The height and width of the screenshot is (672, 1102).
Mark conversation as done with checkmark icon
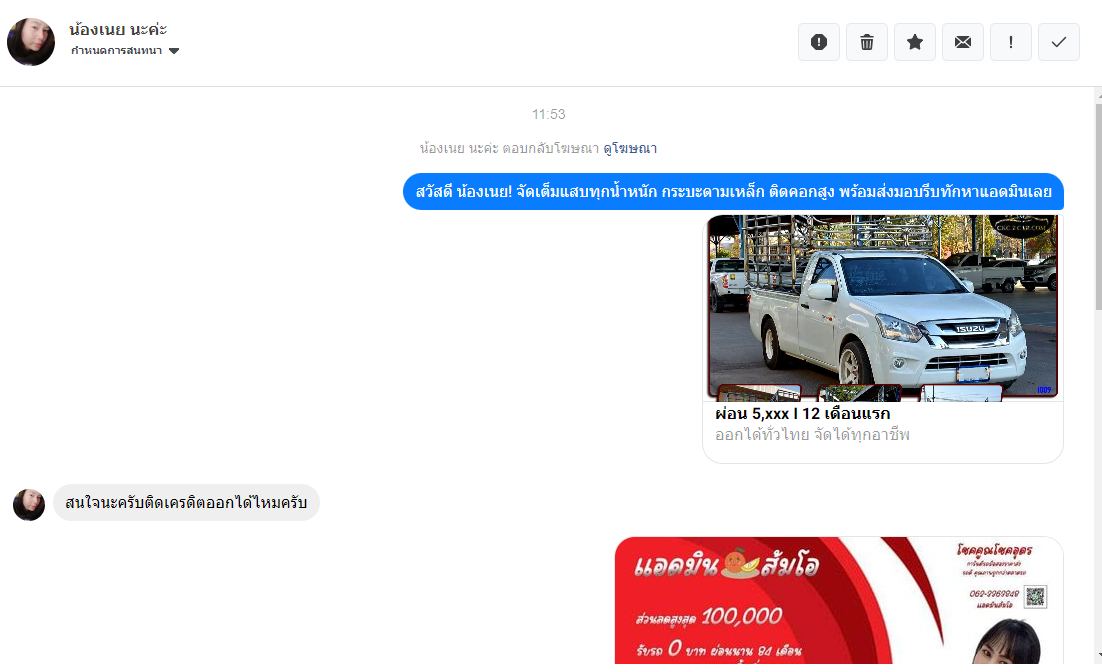(x=1058, y=42)
